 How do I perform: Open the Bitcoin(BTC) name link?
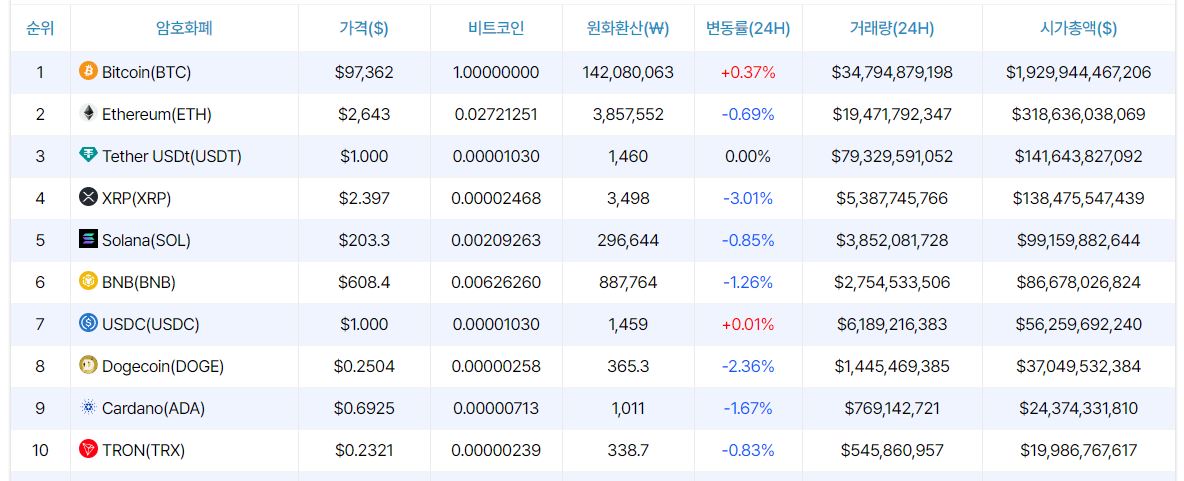[x=146, y=72]
